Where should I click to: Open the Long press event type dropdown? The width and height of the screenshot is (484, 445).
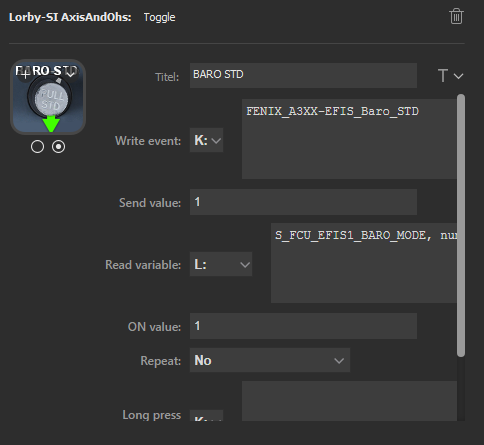pos(206,416)
